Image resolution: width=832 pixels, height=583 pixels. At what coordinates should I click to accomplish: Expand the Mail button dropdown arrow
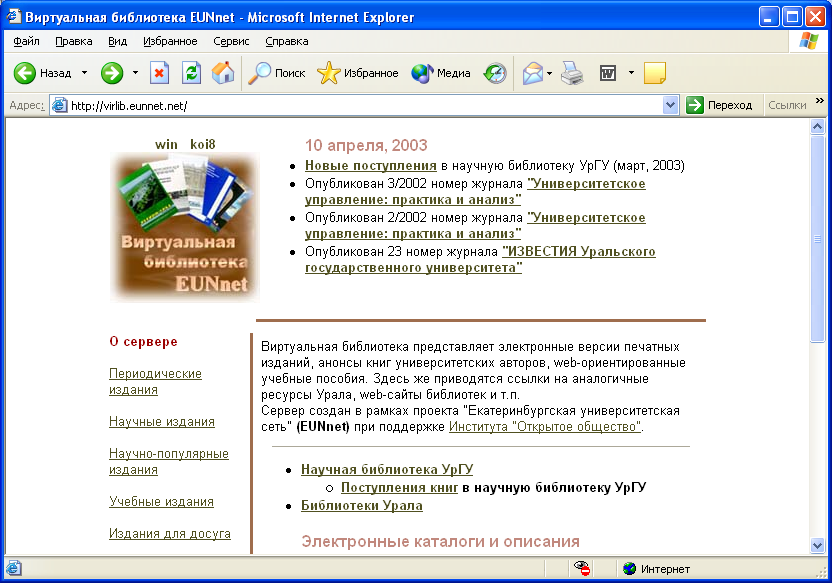[x=549, y=73]
